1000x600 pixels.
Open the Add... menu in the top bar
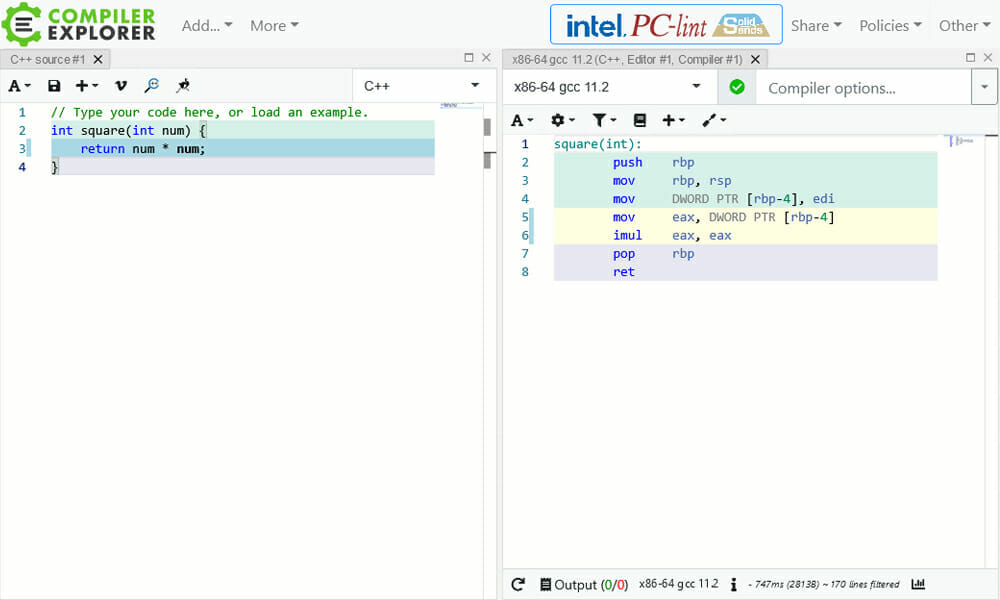tap(207, 26)
